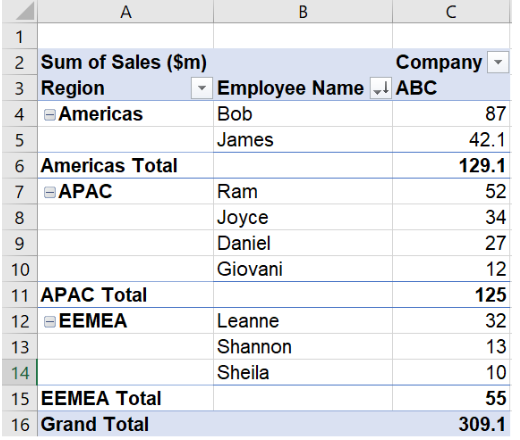Viewport: 520px width, 440px height.
Task: Open the Employee Name sort dropdown
Action: coord(381,88)
